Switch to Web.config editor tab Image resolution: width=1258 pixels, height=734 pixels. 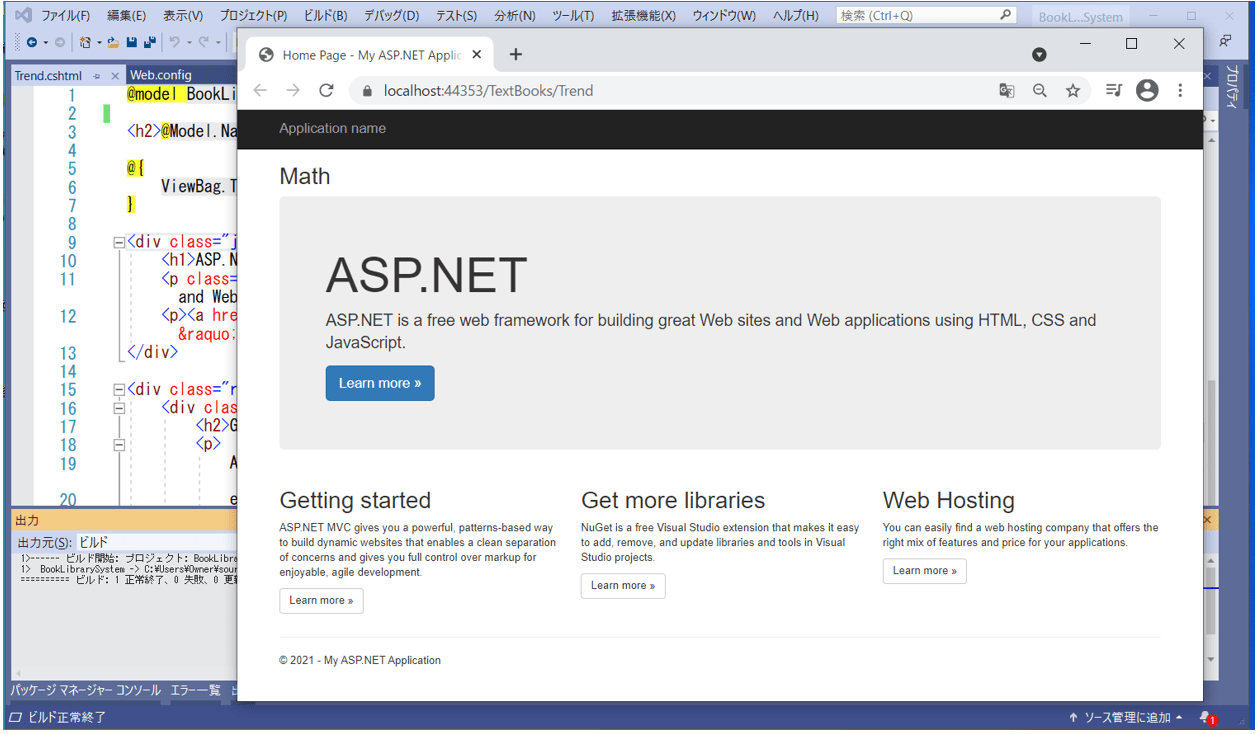[160, 75]
